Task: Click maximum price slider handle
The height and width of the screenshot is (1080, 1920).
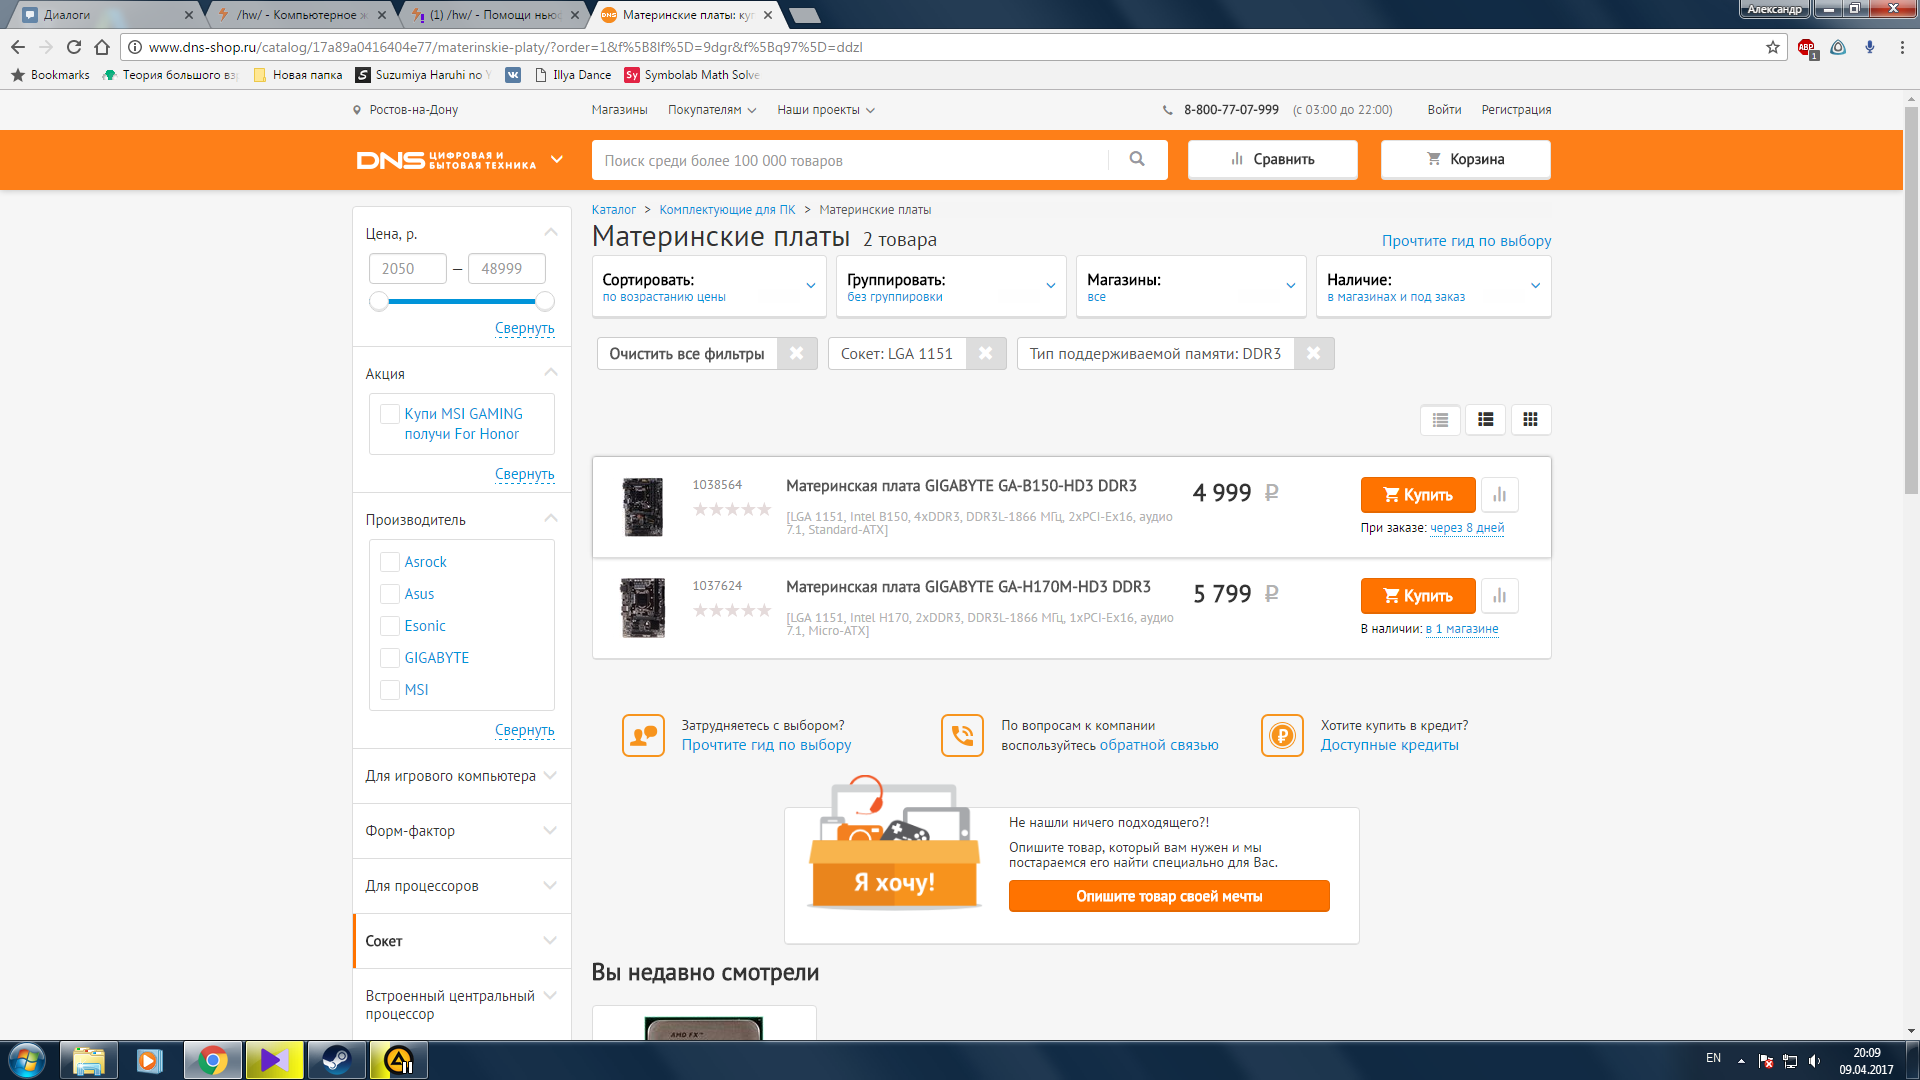Action: coord(545,301)
